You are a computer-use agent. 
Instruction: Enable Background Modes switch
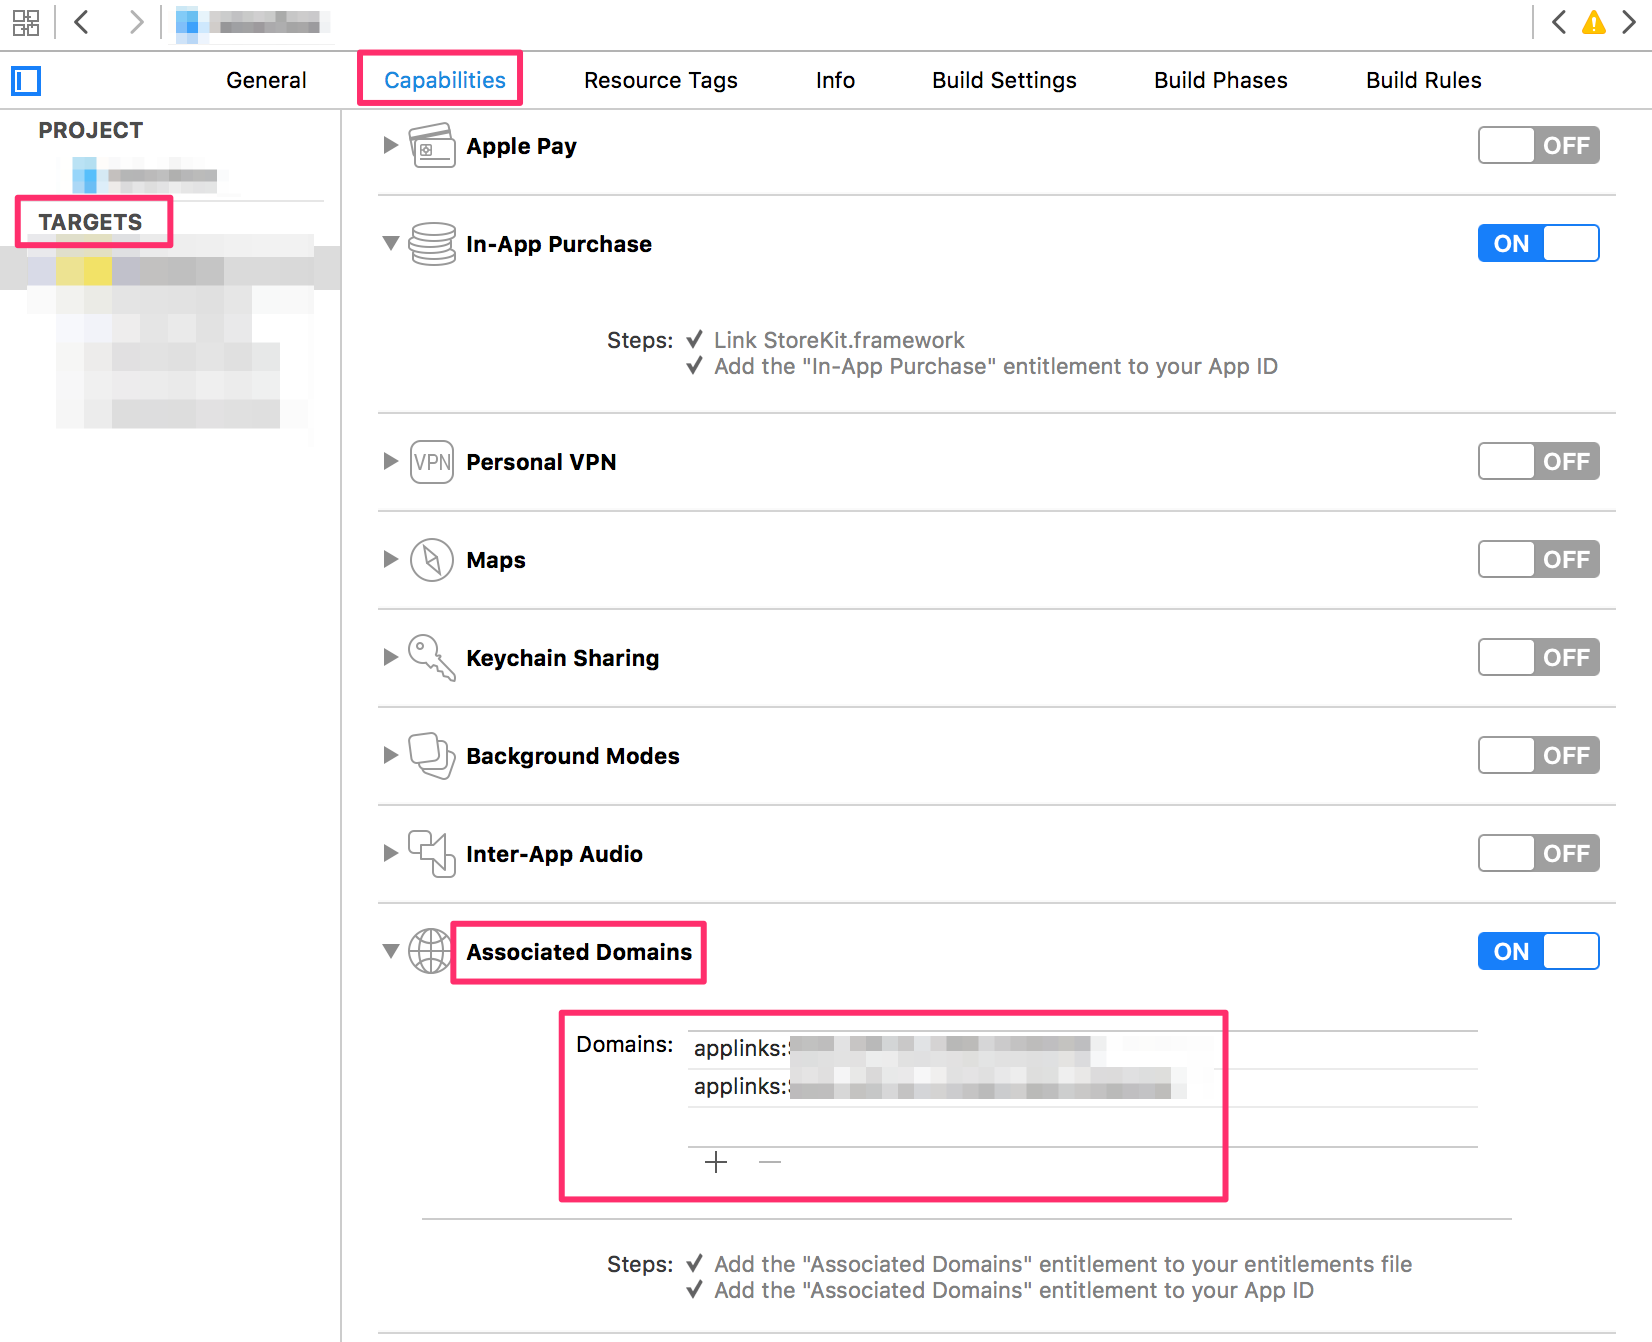(1539, 756)
